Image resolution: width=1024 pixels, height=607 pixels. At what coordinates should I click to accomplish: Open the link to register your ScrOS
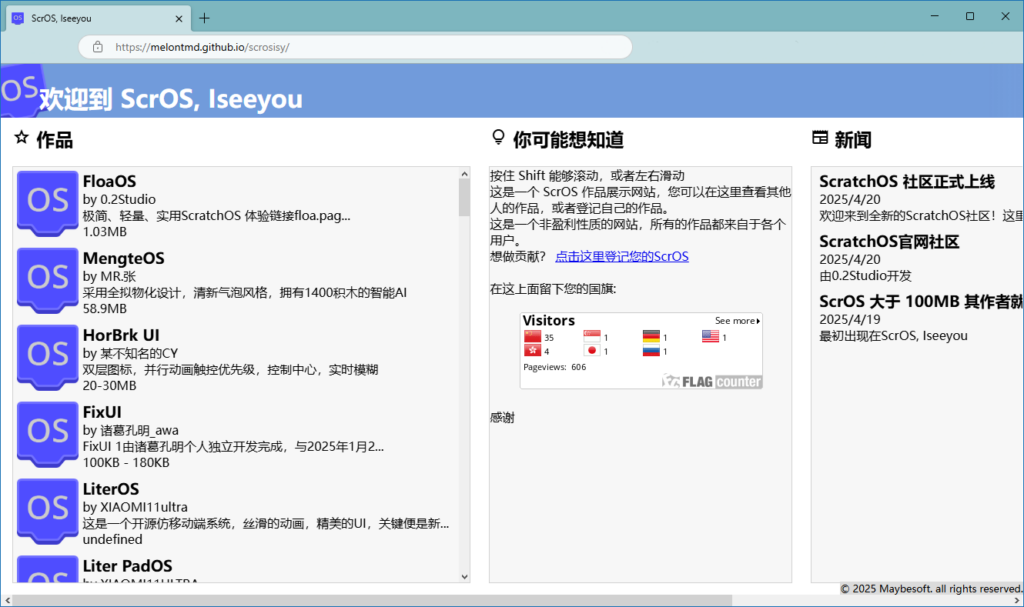coord(621,257)
